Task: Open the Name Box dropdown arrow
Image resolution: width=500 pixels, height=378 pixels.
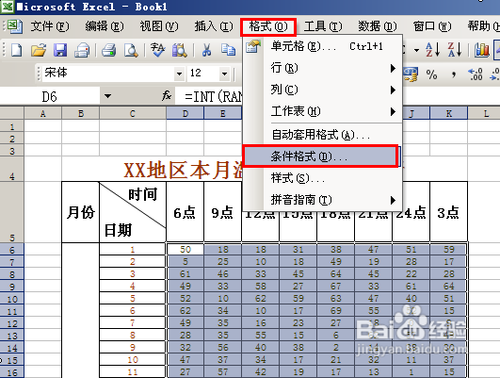Action: [x=107, y=96]
